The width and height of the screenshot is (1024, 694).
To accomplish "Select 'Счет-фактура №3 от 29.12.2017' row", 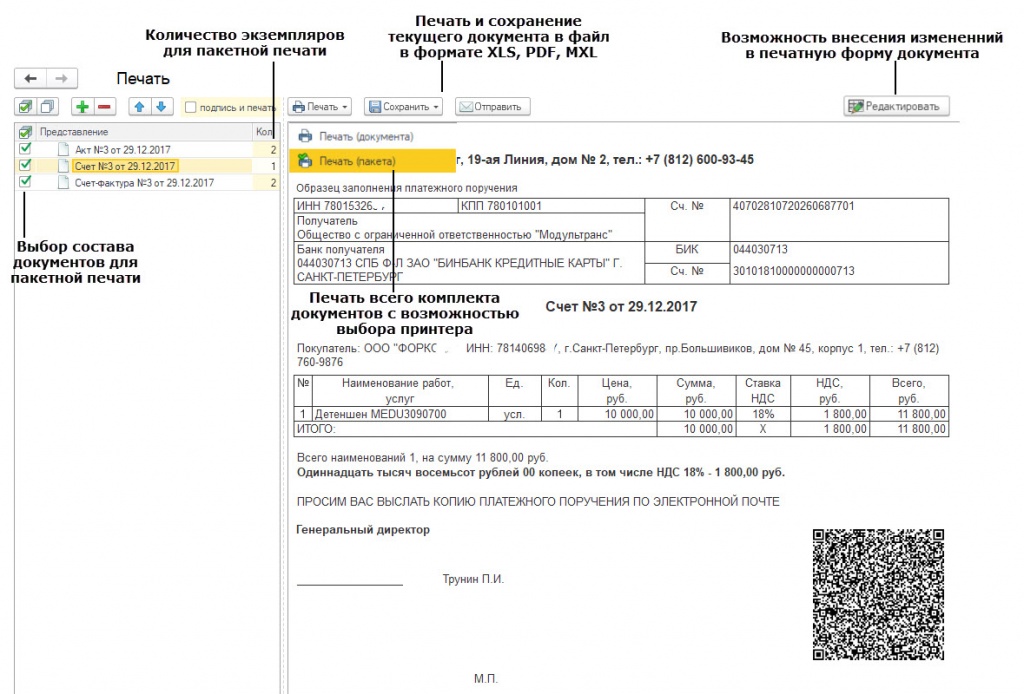I will (147, 183).
